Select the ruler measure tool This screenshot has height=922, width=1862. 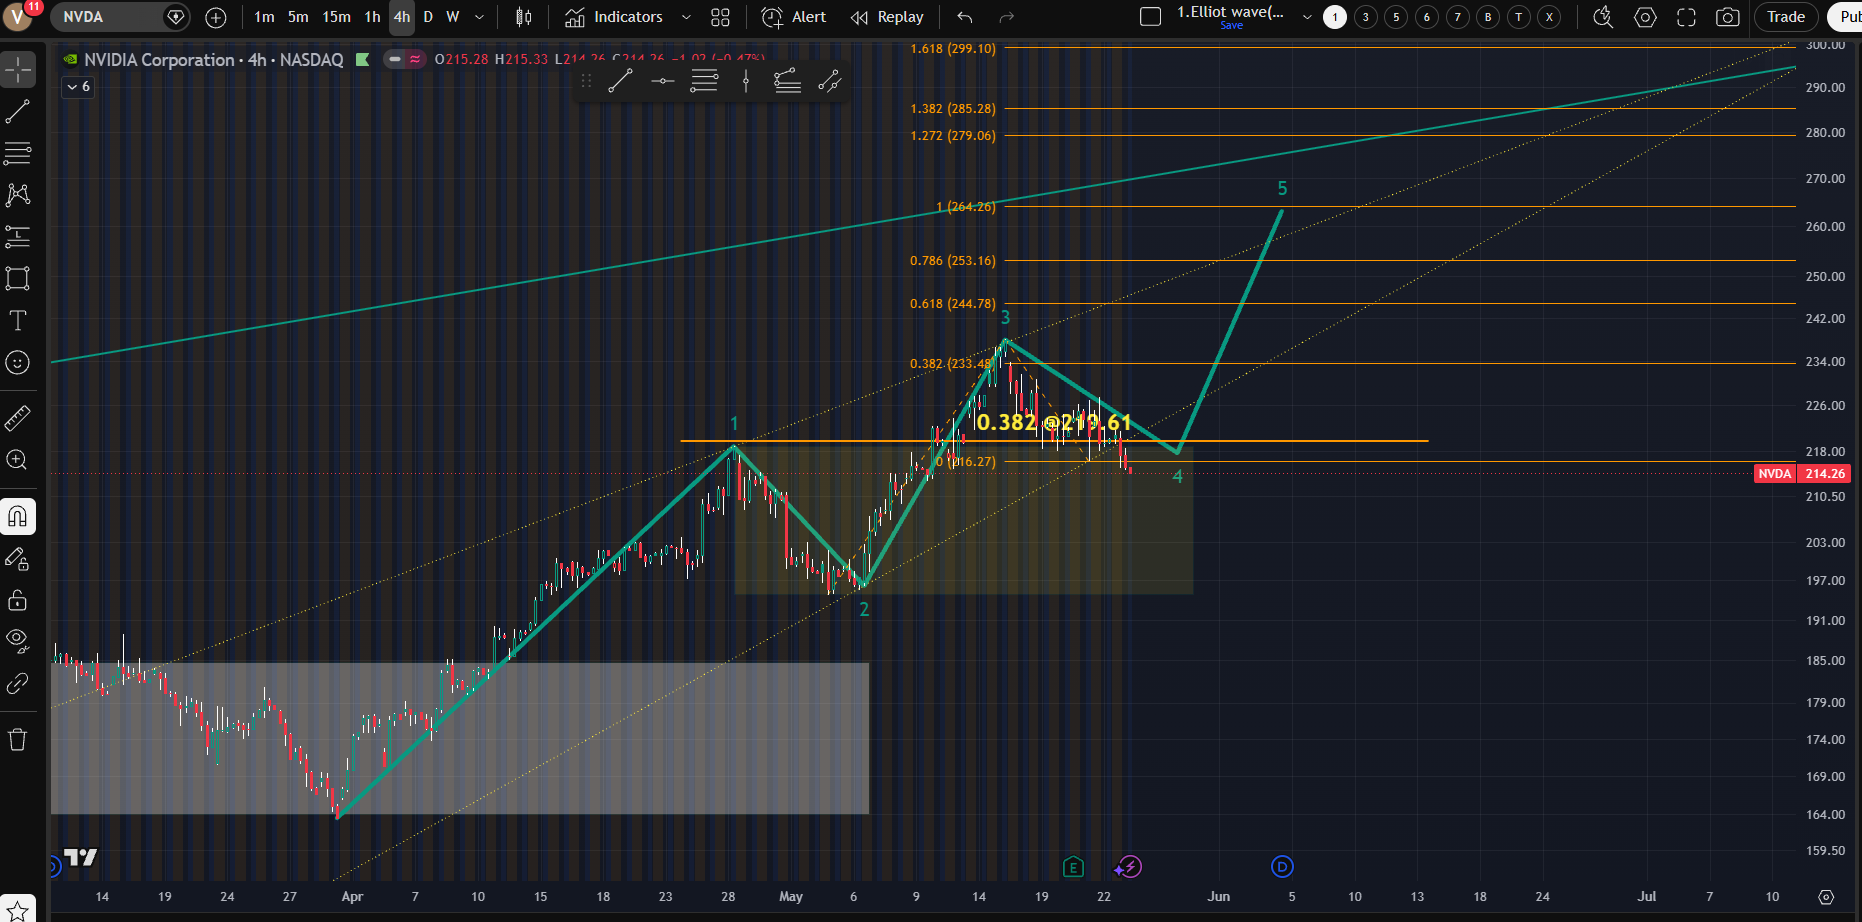tap(18, 418)
